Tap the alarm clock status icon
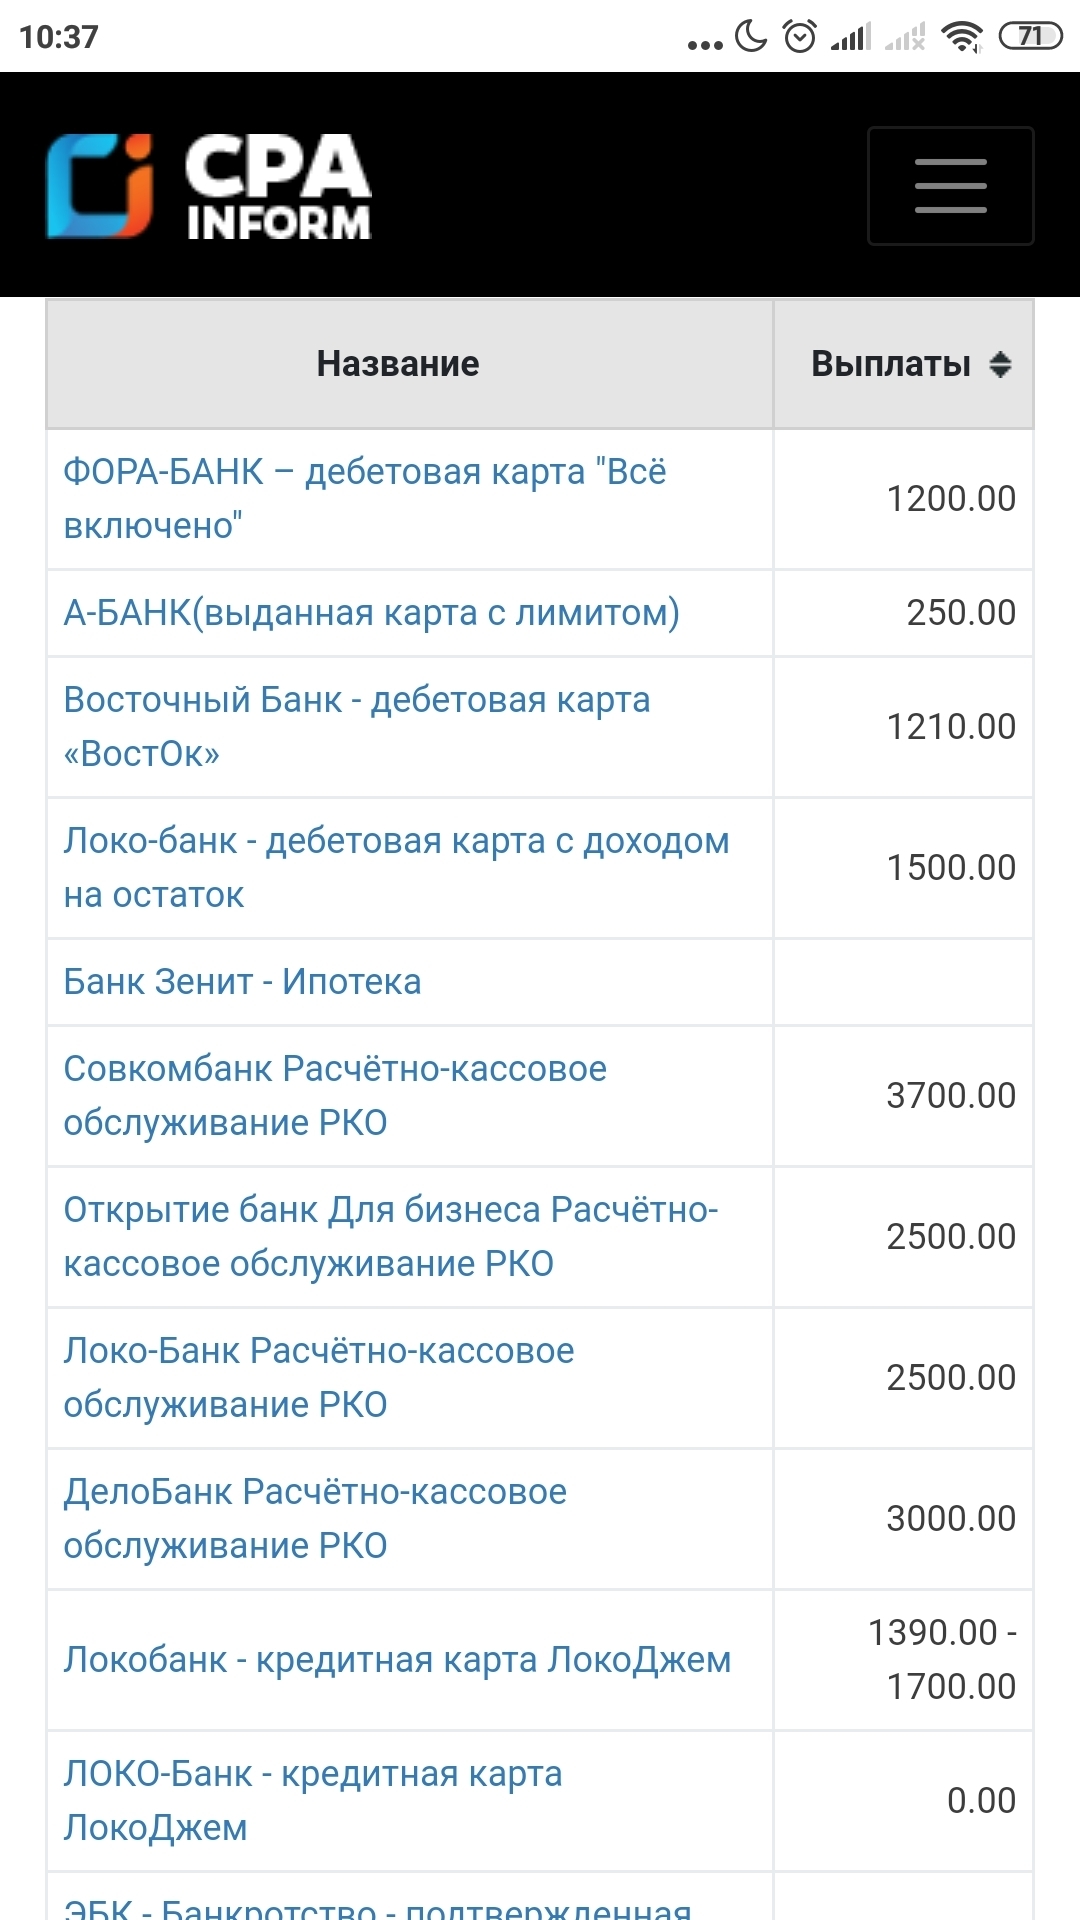This screenshot has width=1080, height=1920. (x=799, y=37)
